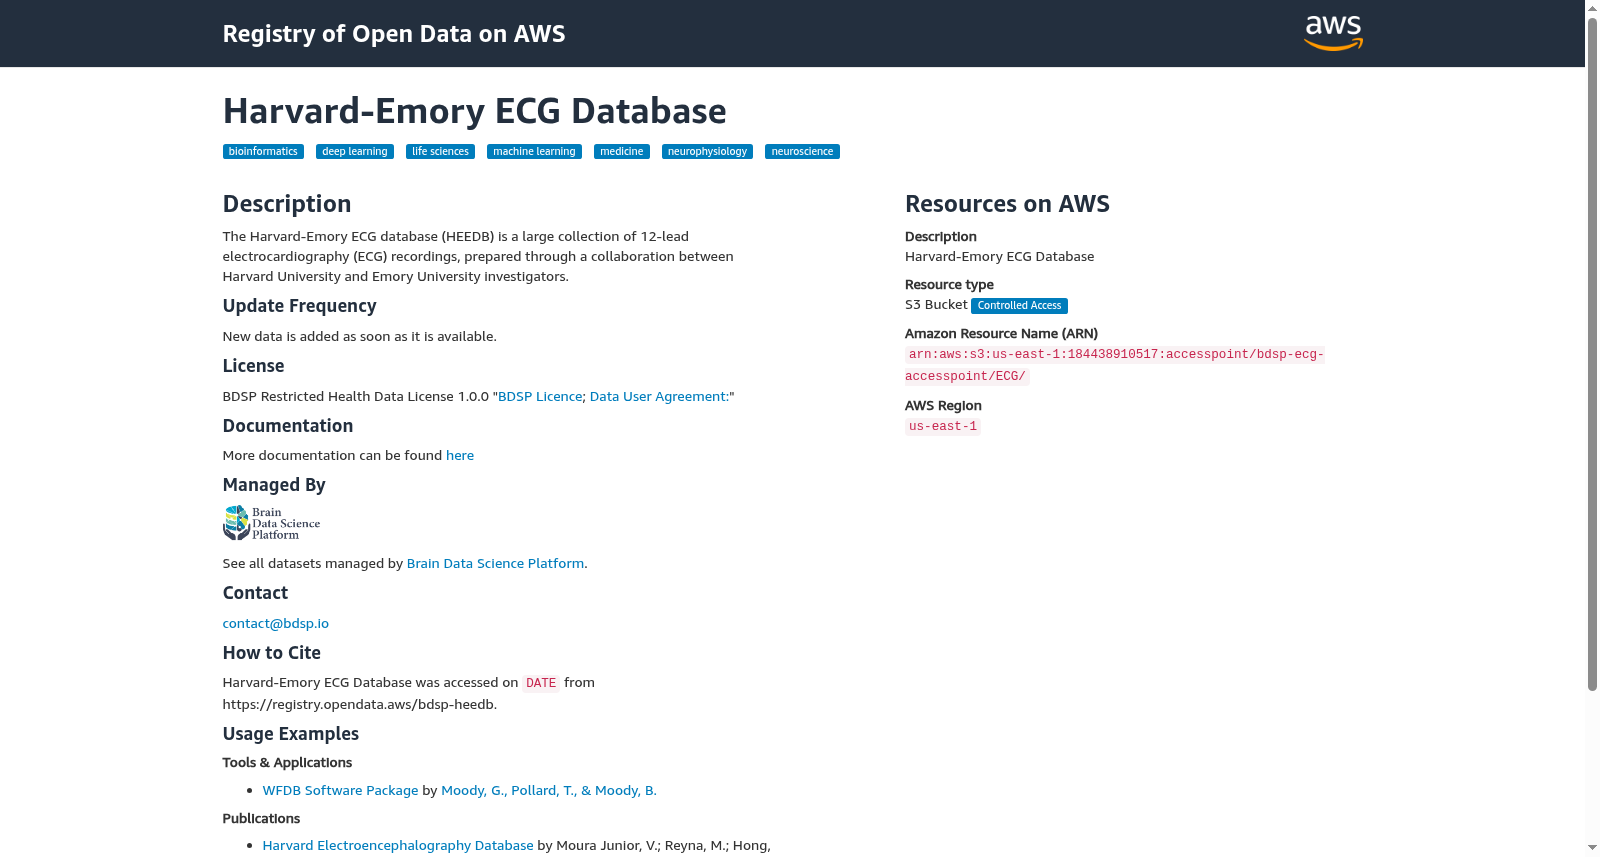The height and width of the screenshot is (857, 1600).
Task: Click the page vertical scrollbar thumb
Action: pyautogui.click(x=1592, y=353)
